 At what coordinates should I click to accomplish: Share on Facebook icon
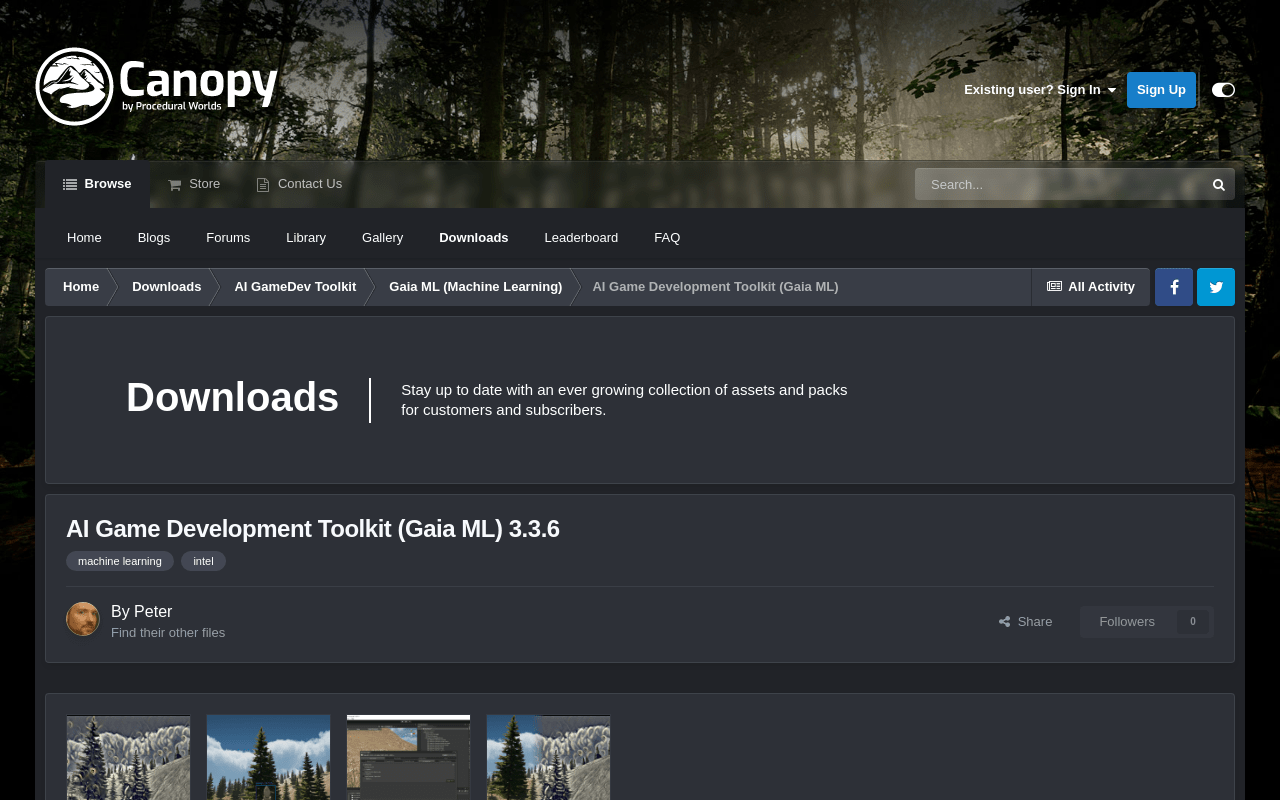click(x=1174, y=287)
